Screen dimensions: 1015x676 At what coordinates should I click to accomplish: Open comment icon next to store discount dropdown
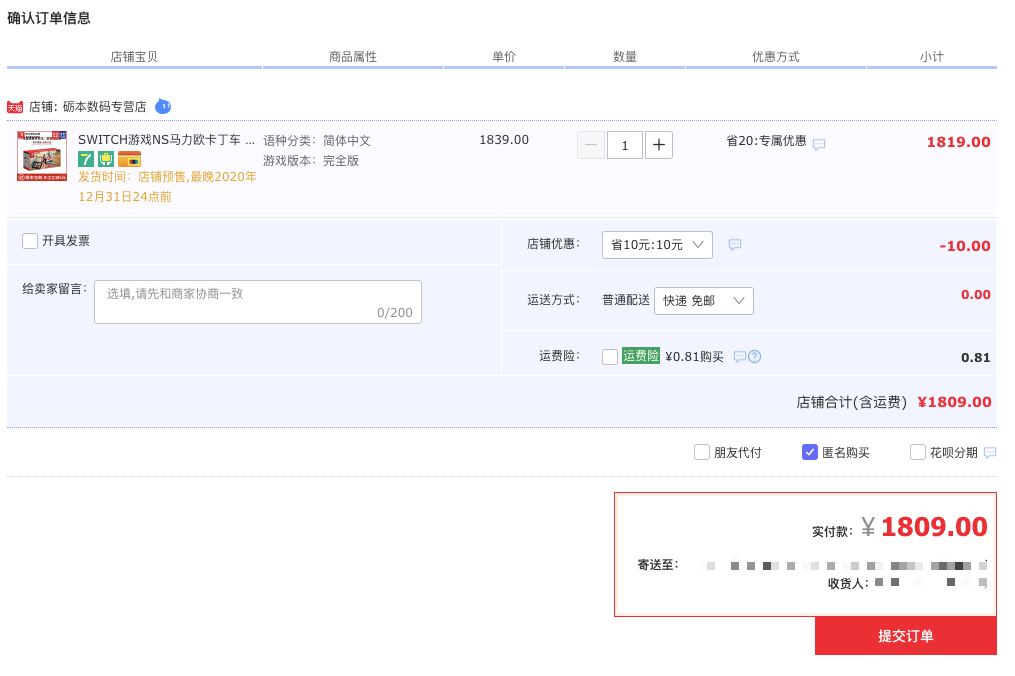[x=735, y=245]
